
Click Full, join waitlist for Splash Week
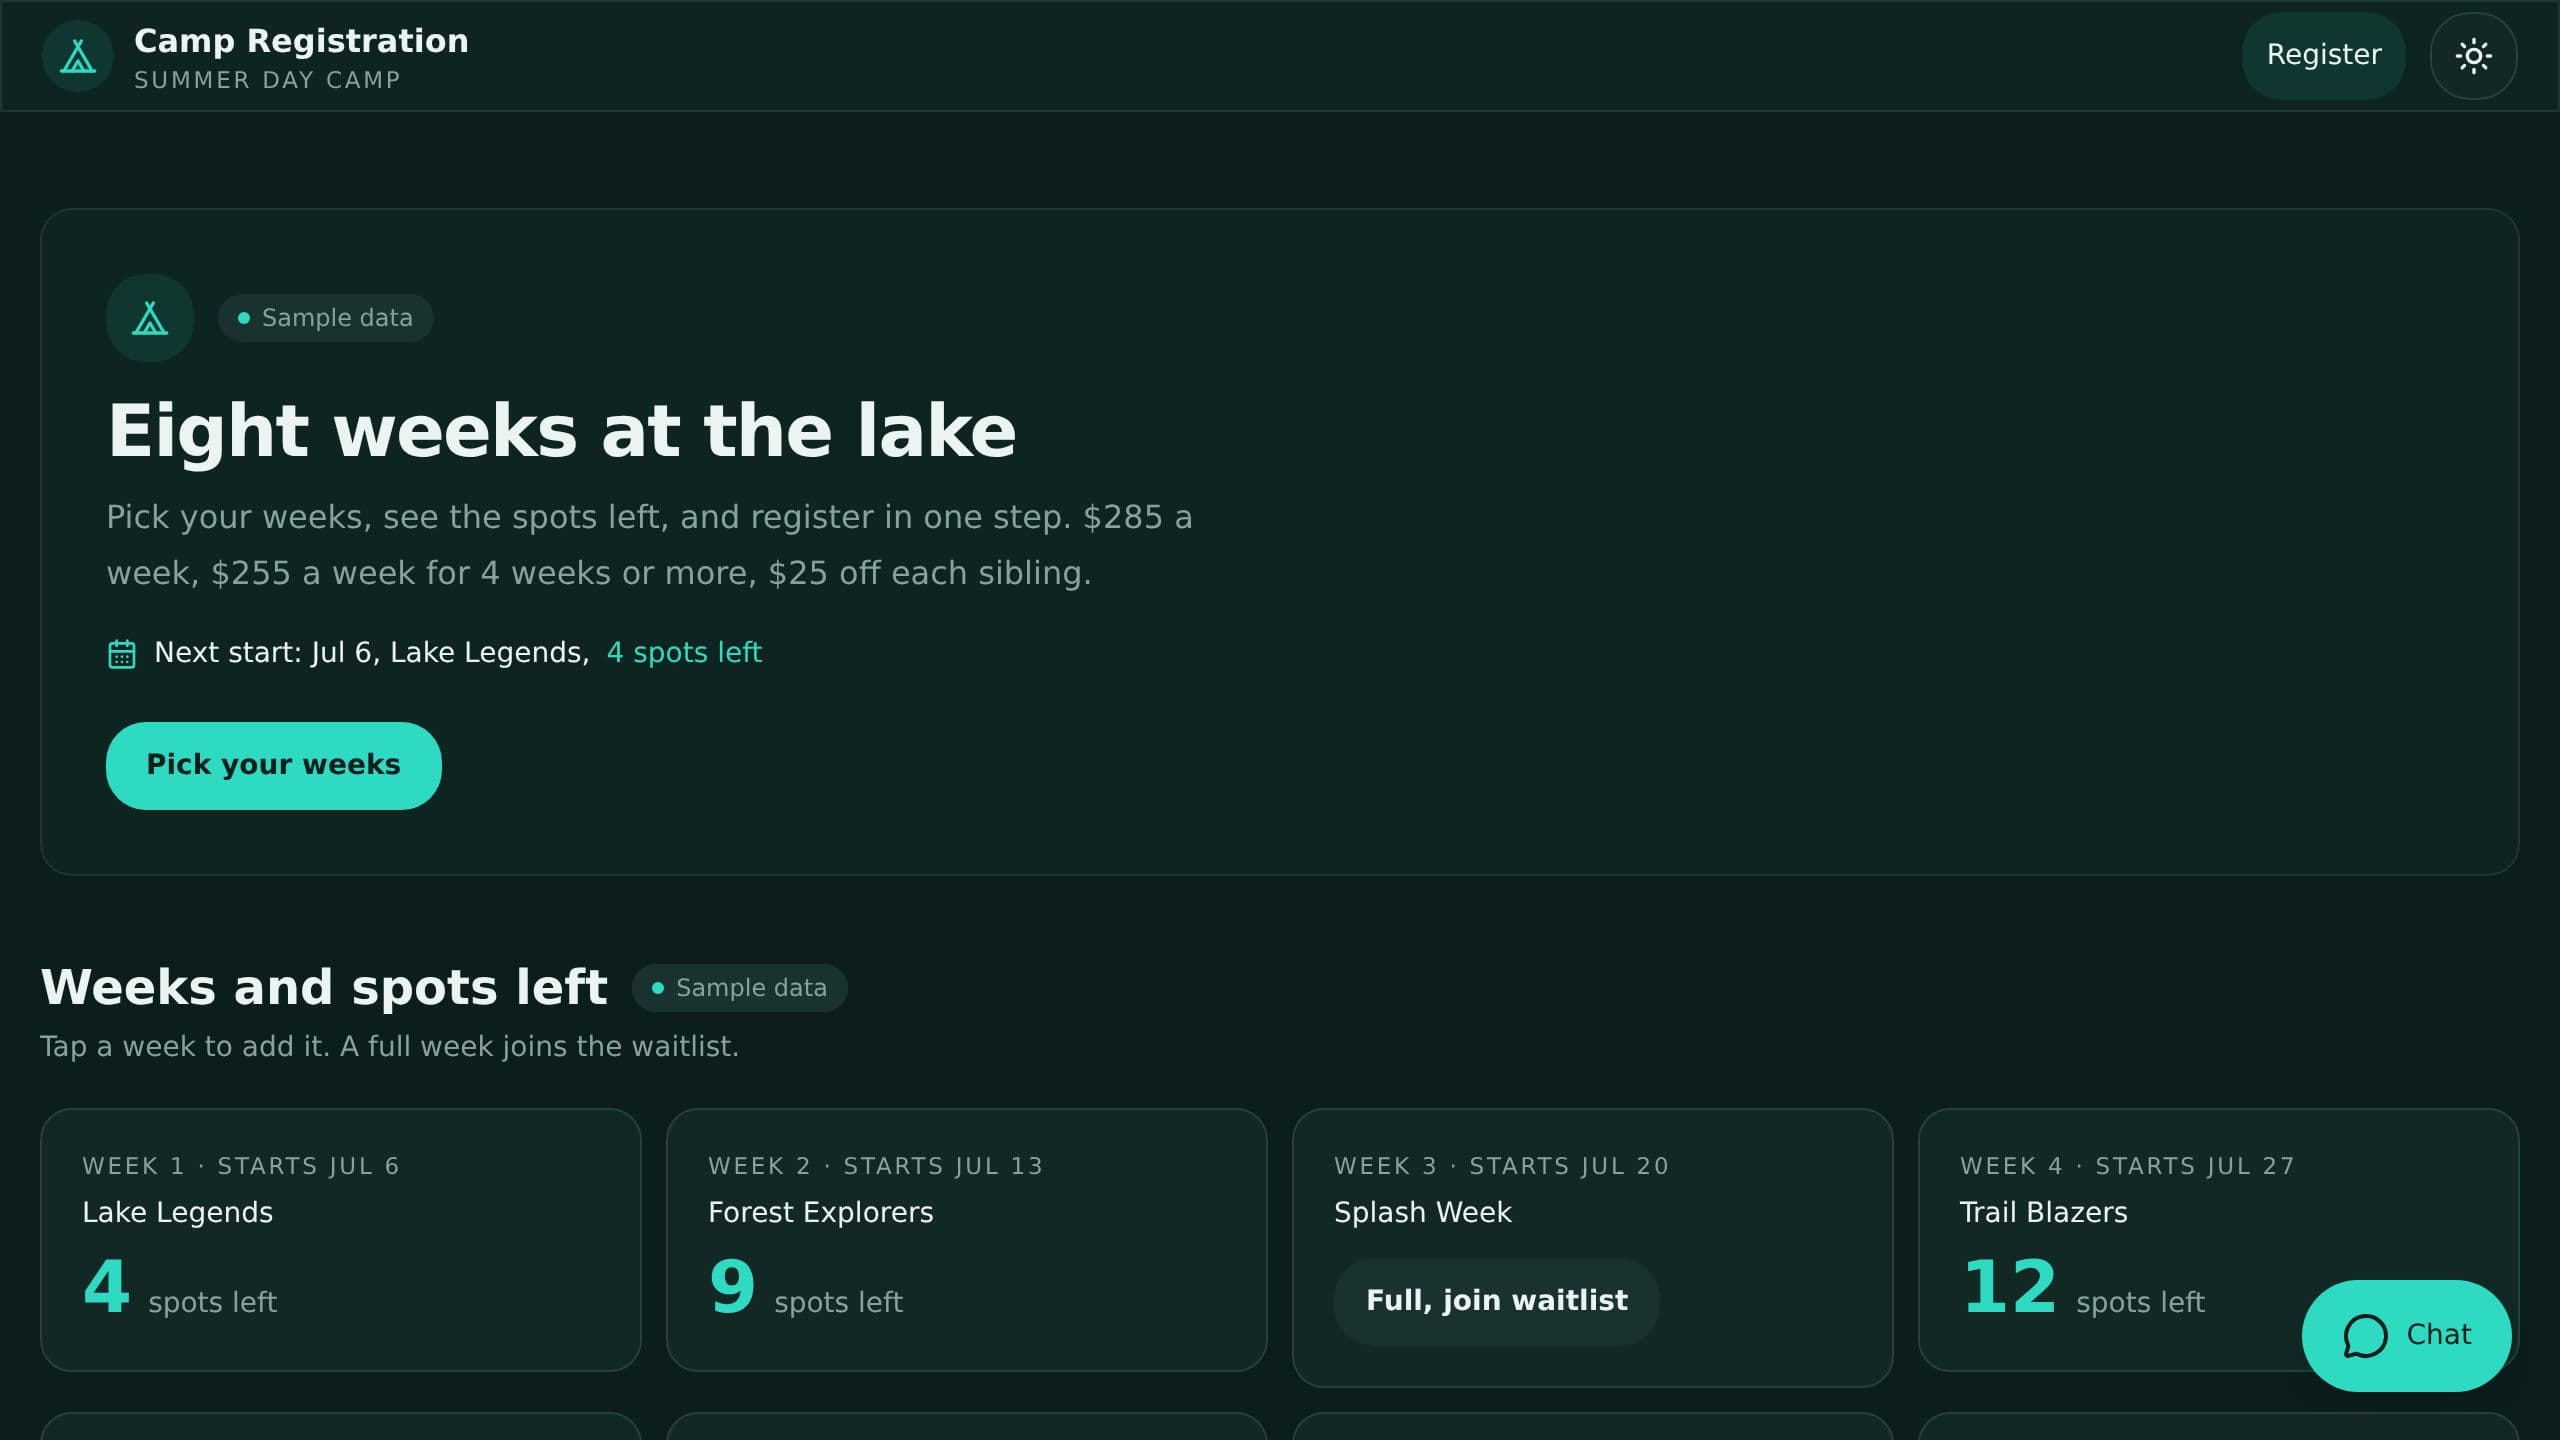pyautogui.click(x=1497, y=1301)
